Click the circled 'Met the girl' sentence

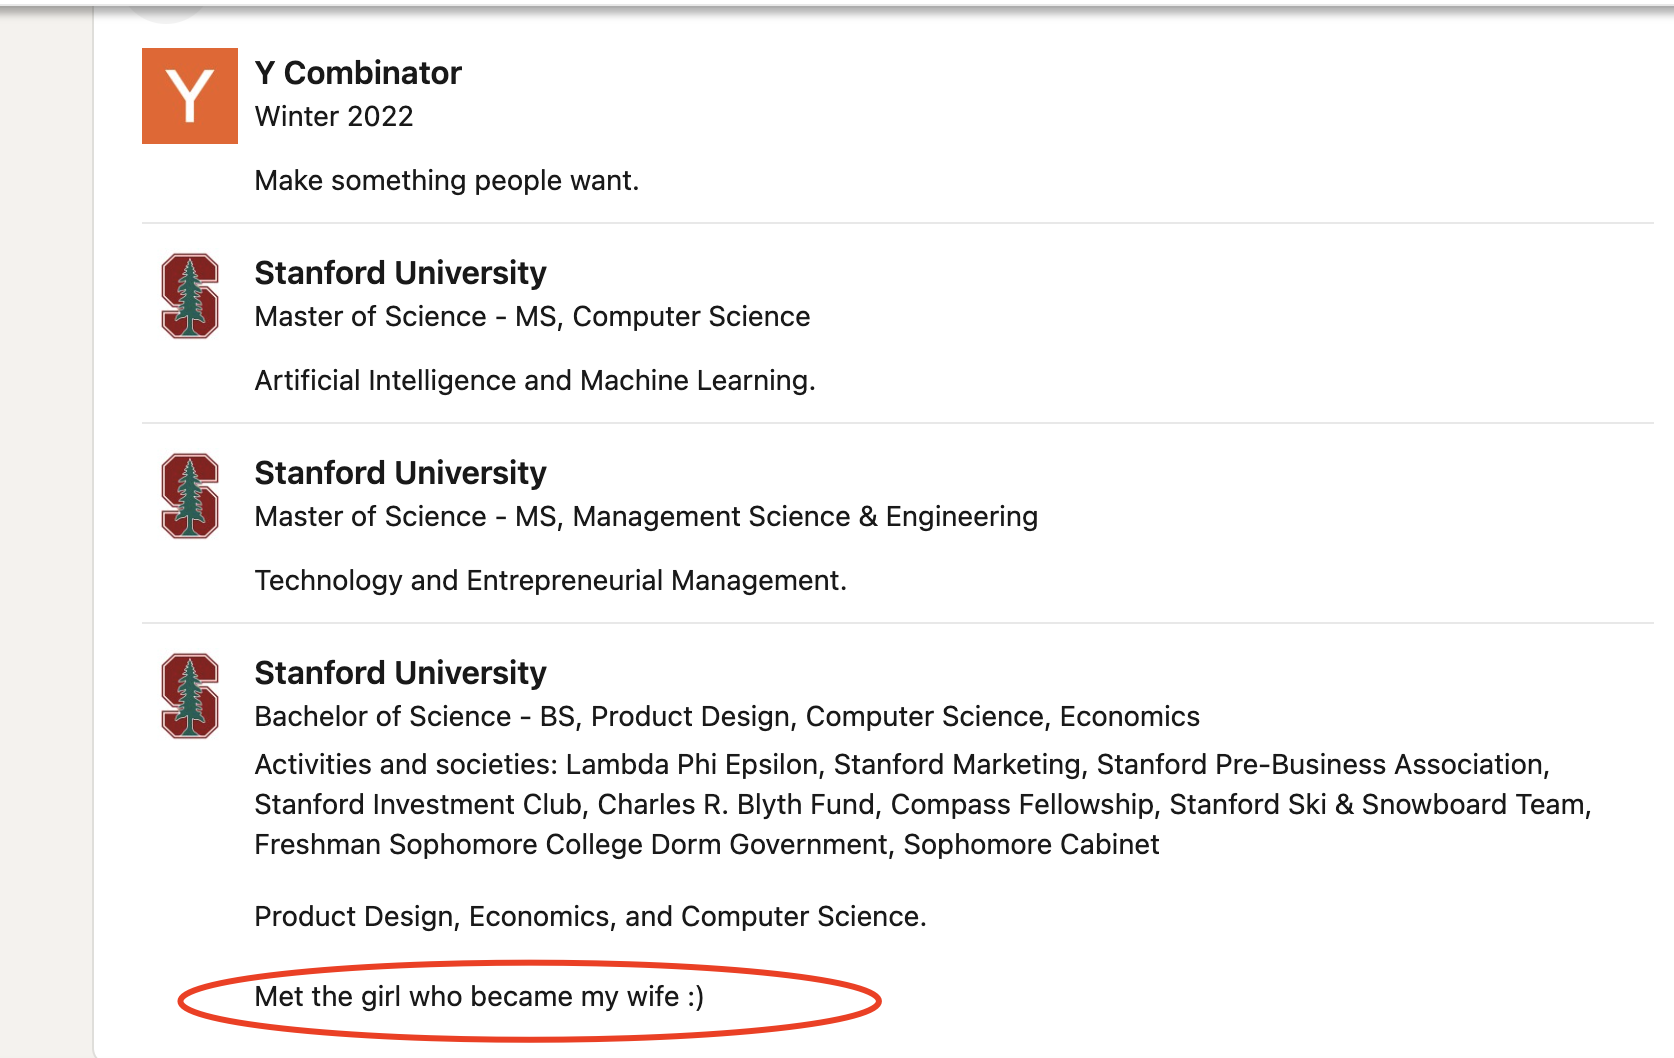479,997
